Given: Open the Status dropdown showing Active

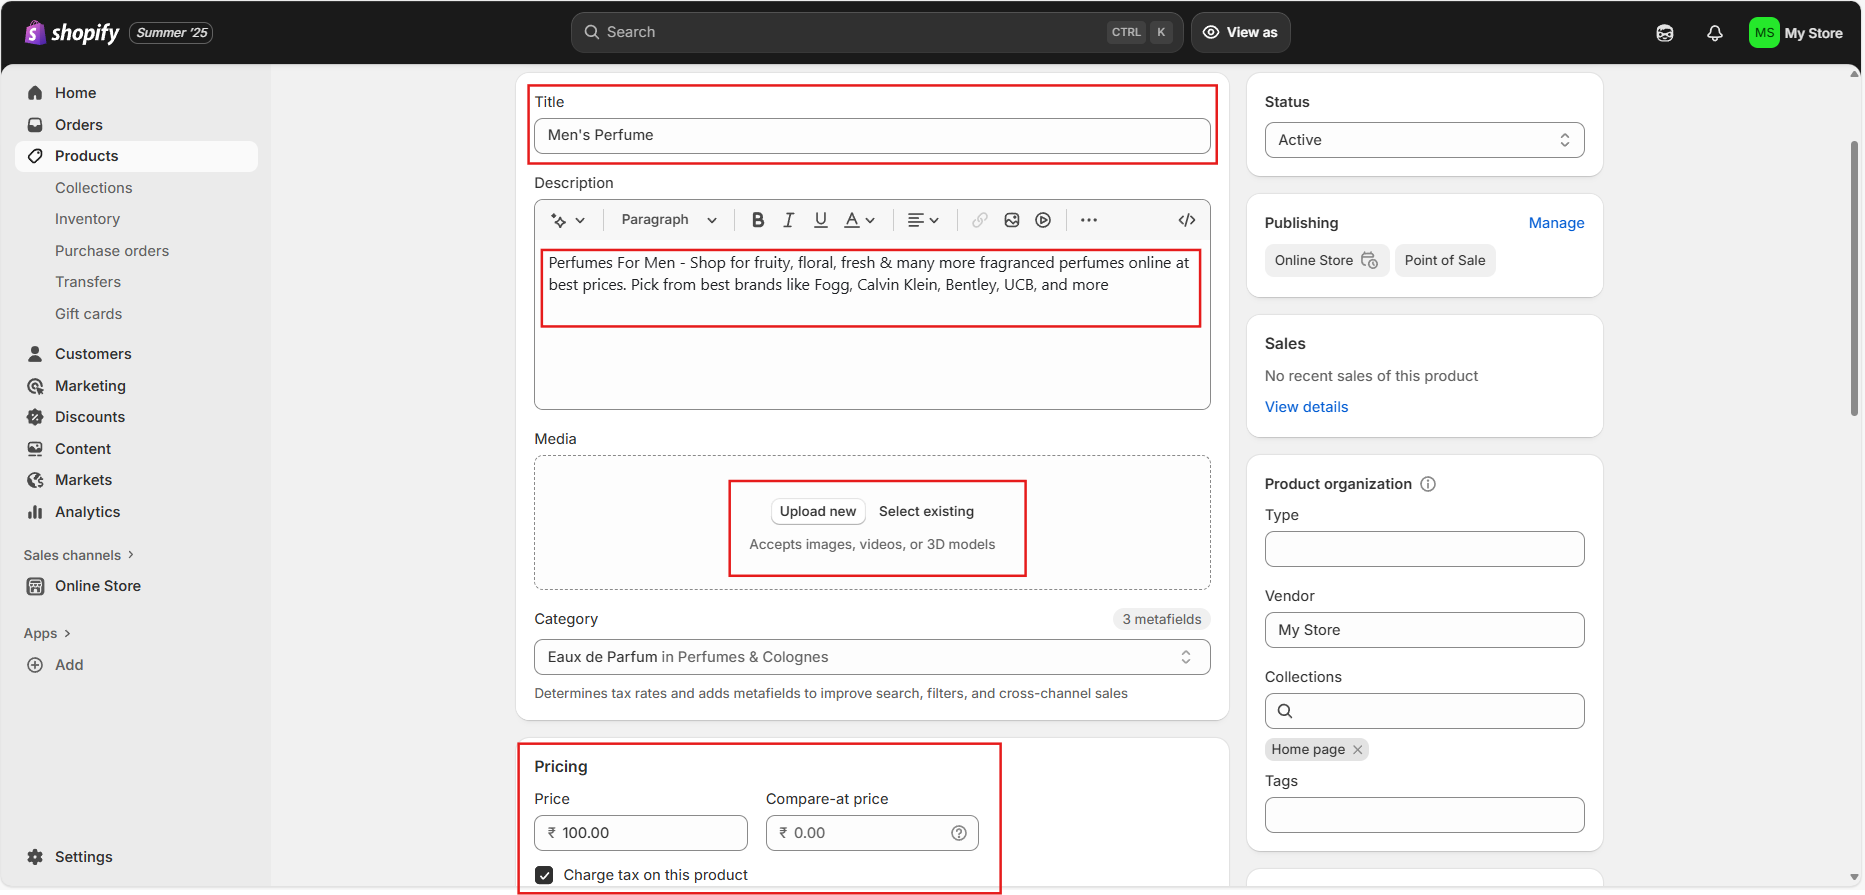Looking at the screenshot, I should pos(1424,140).
